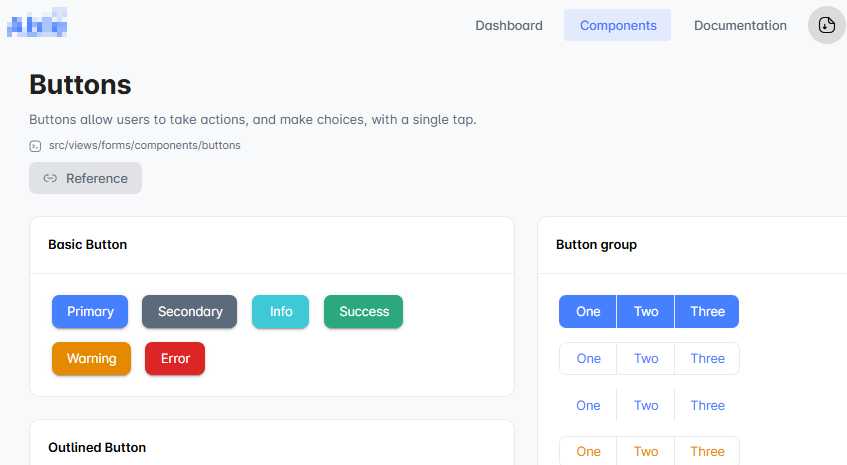Click the Buttons page heading

tap(80, 85)
